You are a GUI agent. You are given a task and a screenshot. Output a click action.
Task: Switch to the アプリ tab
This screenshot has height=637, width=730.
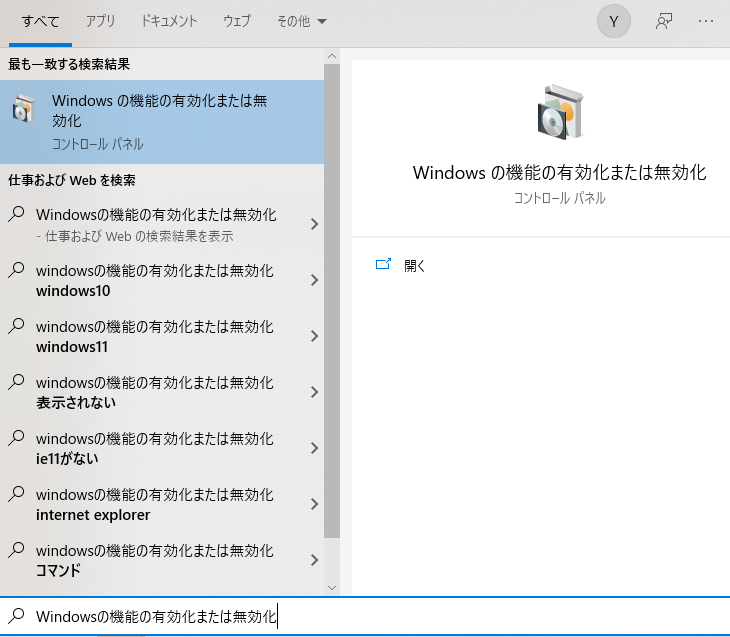coord(100,21)
